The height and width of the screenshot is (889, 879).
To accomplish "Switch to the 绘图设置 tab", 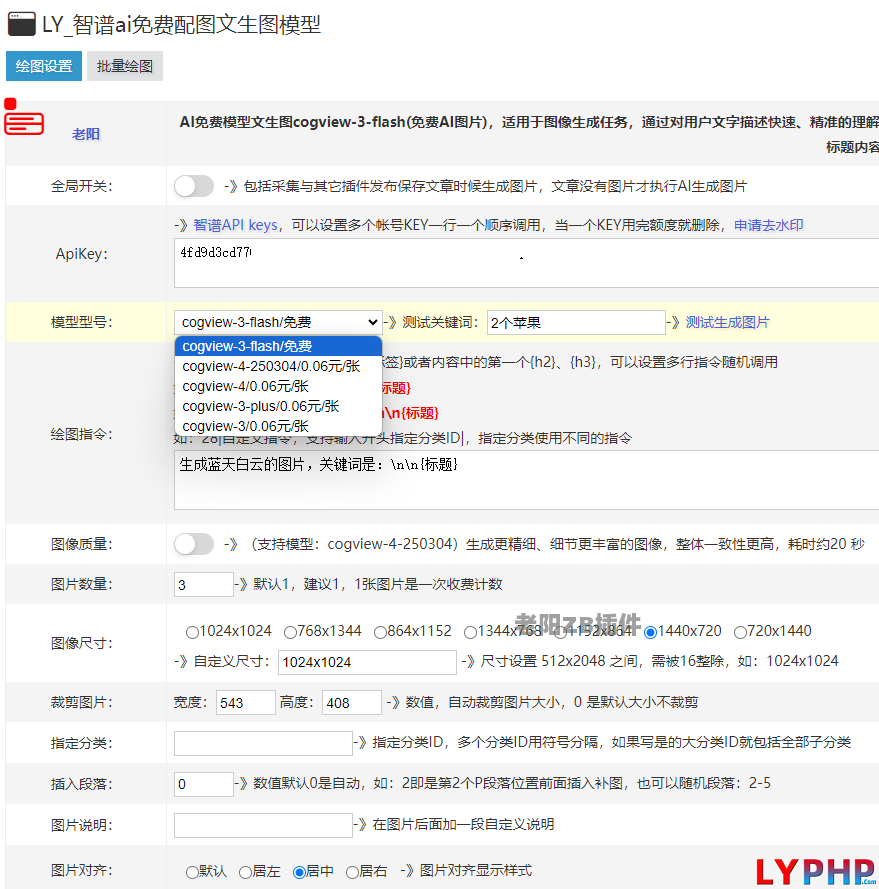I will 44,66.
